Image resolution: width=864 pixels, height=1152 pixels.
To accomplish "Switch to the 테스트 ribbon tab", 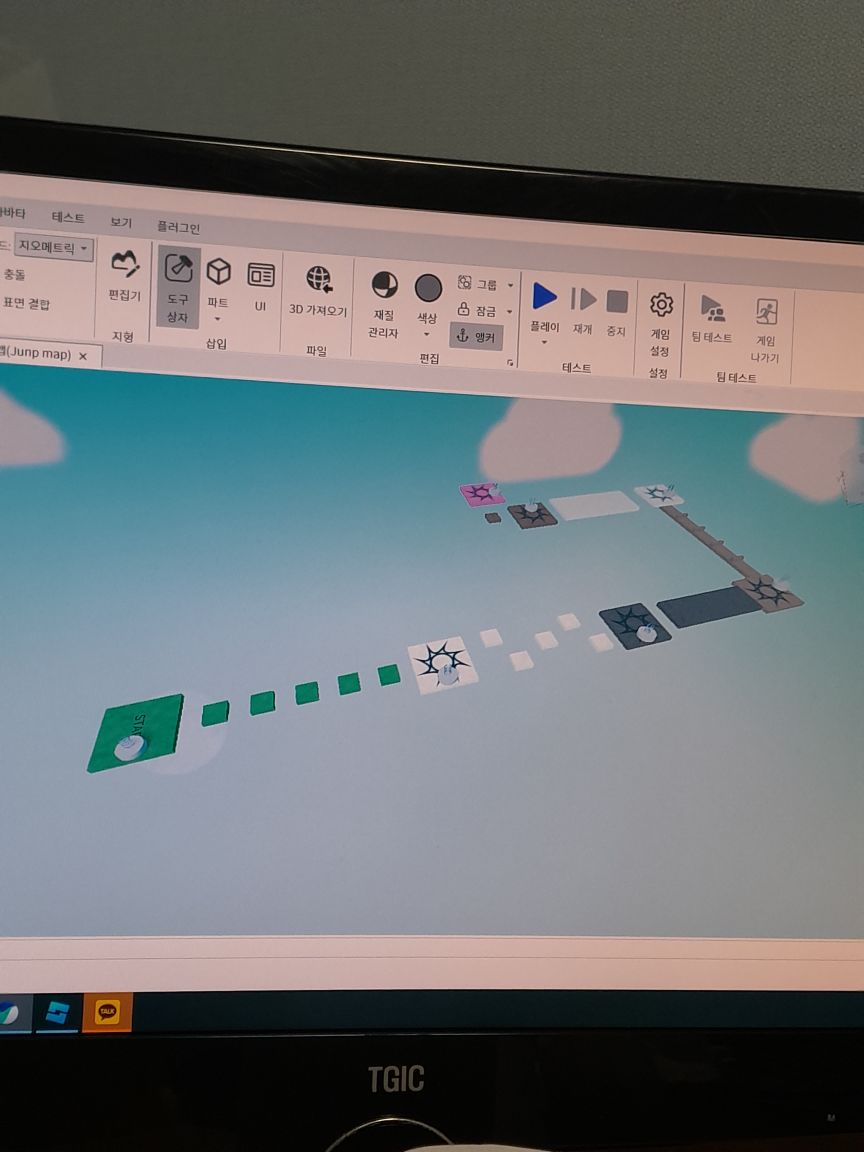I will pyautogui.click(x=68, y=217).
